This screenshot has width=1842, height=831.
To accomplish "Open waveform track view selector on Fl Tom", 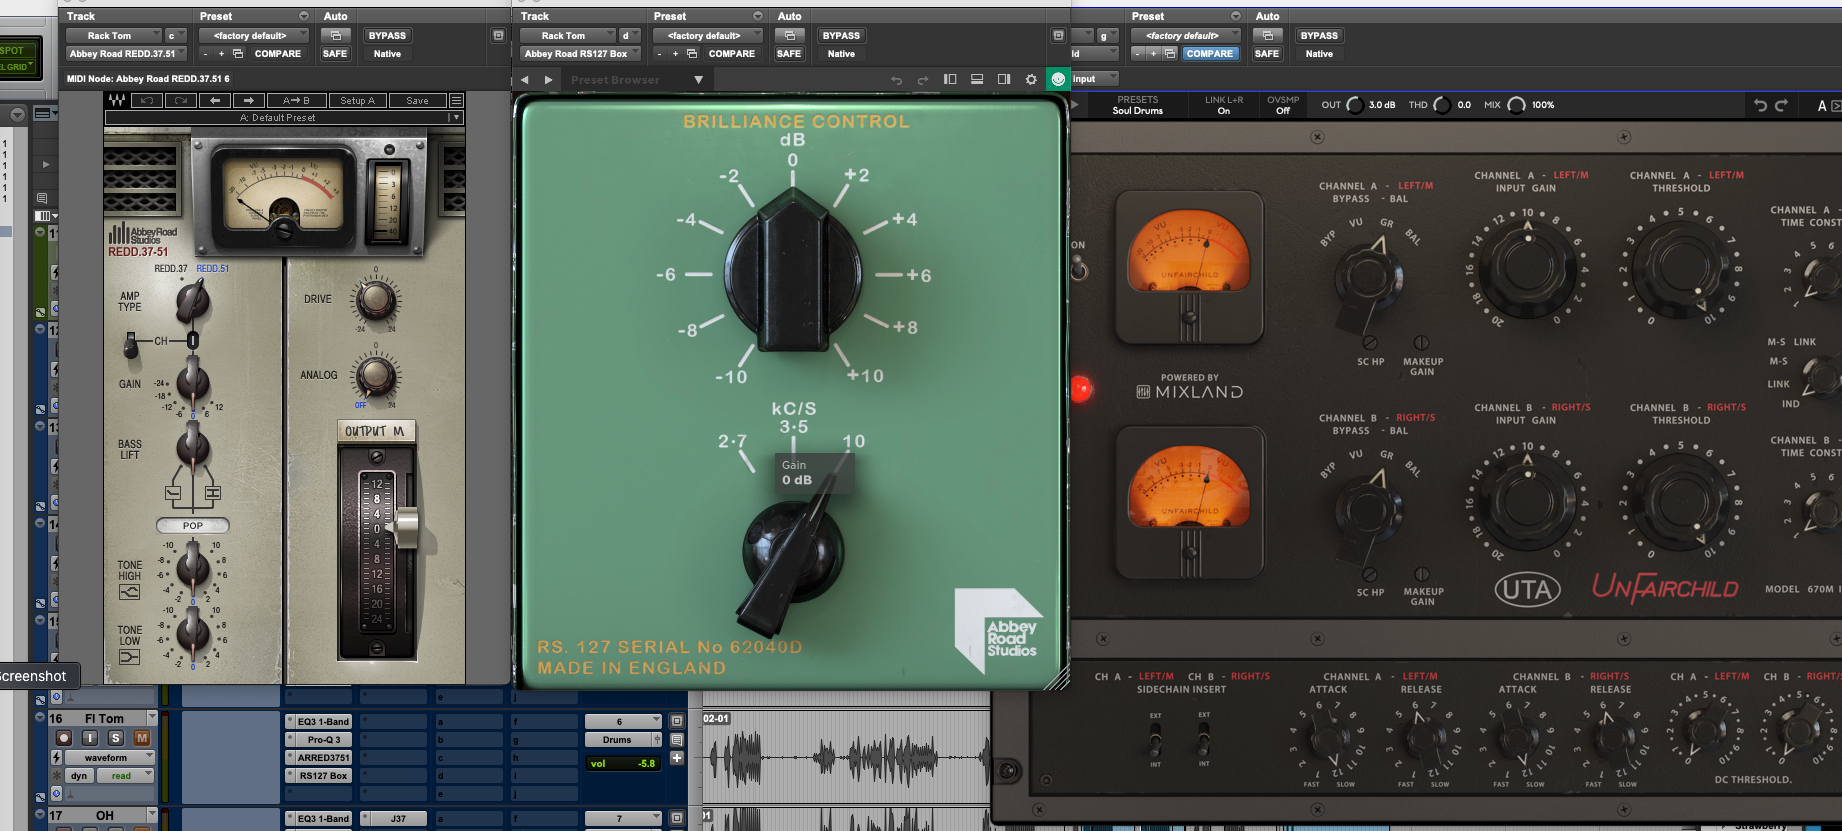I will pyautogui.click(x=110, y=757).
